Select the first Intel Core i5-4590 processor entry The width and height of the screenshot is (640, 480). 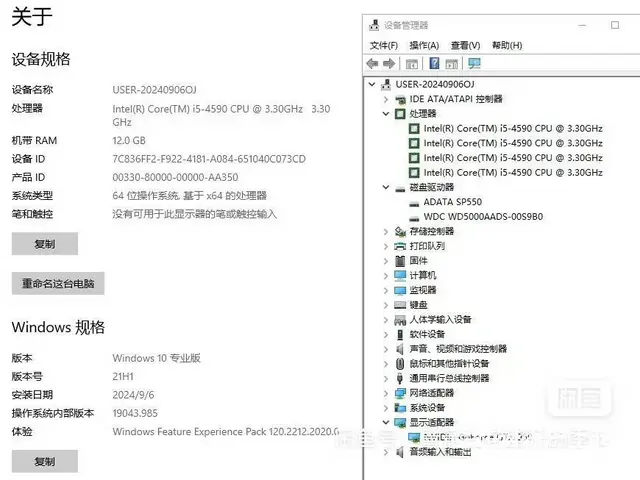pos(513,129)
